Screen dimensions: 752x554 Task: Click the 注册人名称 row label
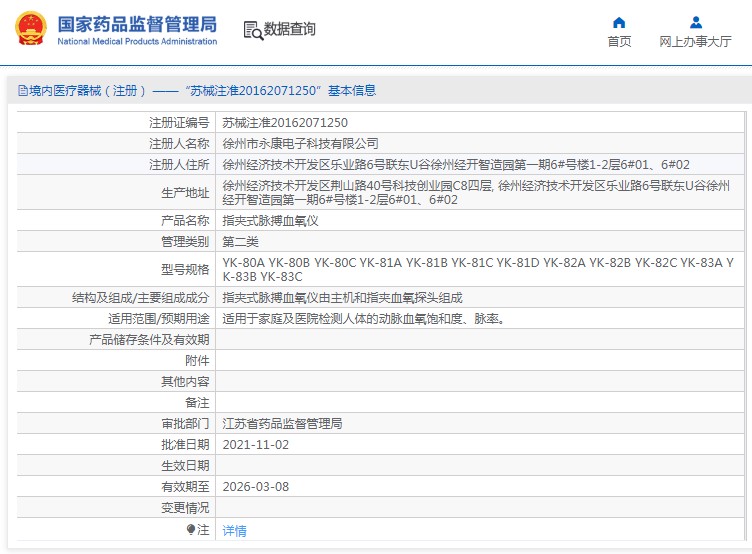[179, 143]
